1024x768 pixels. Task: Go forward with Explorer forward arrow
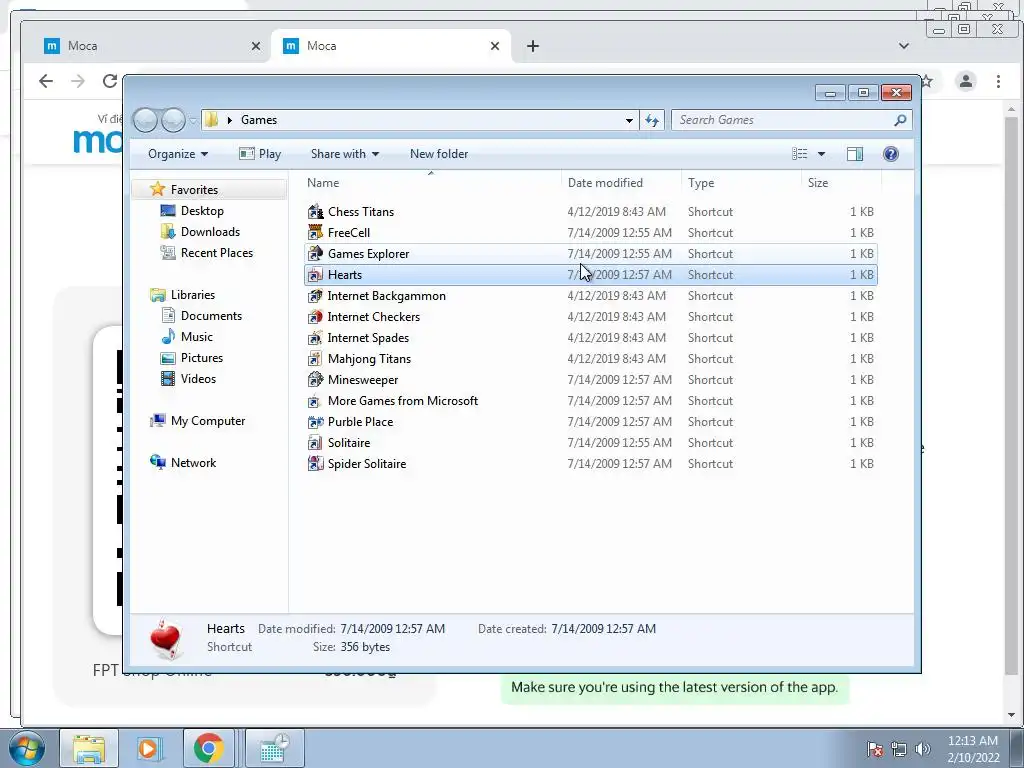(x=173, y=120)
